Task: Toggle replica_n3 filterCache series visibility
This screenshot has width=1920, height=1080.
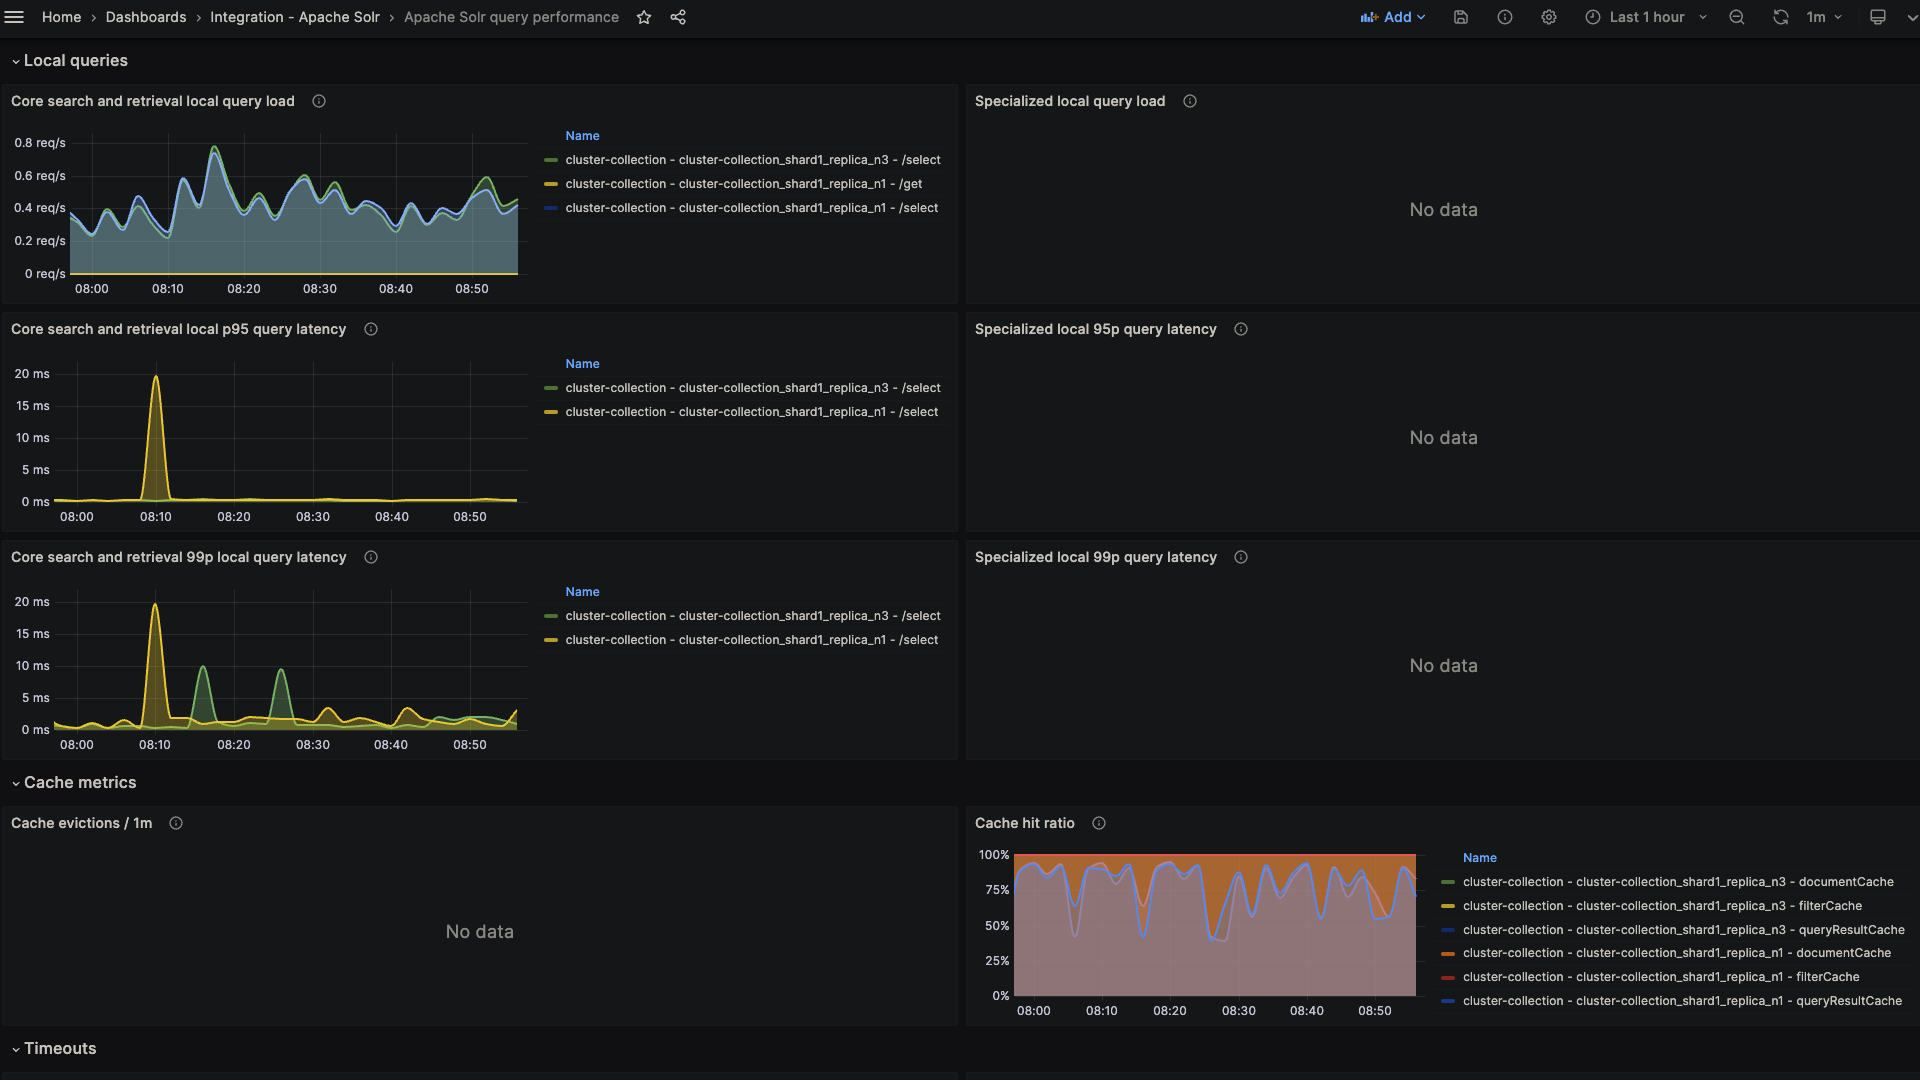Action: (x=1661, y=906)
